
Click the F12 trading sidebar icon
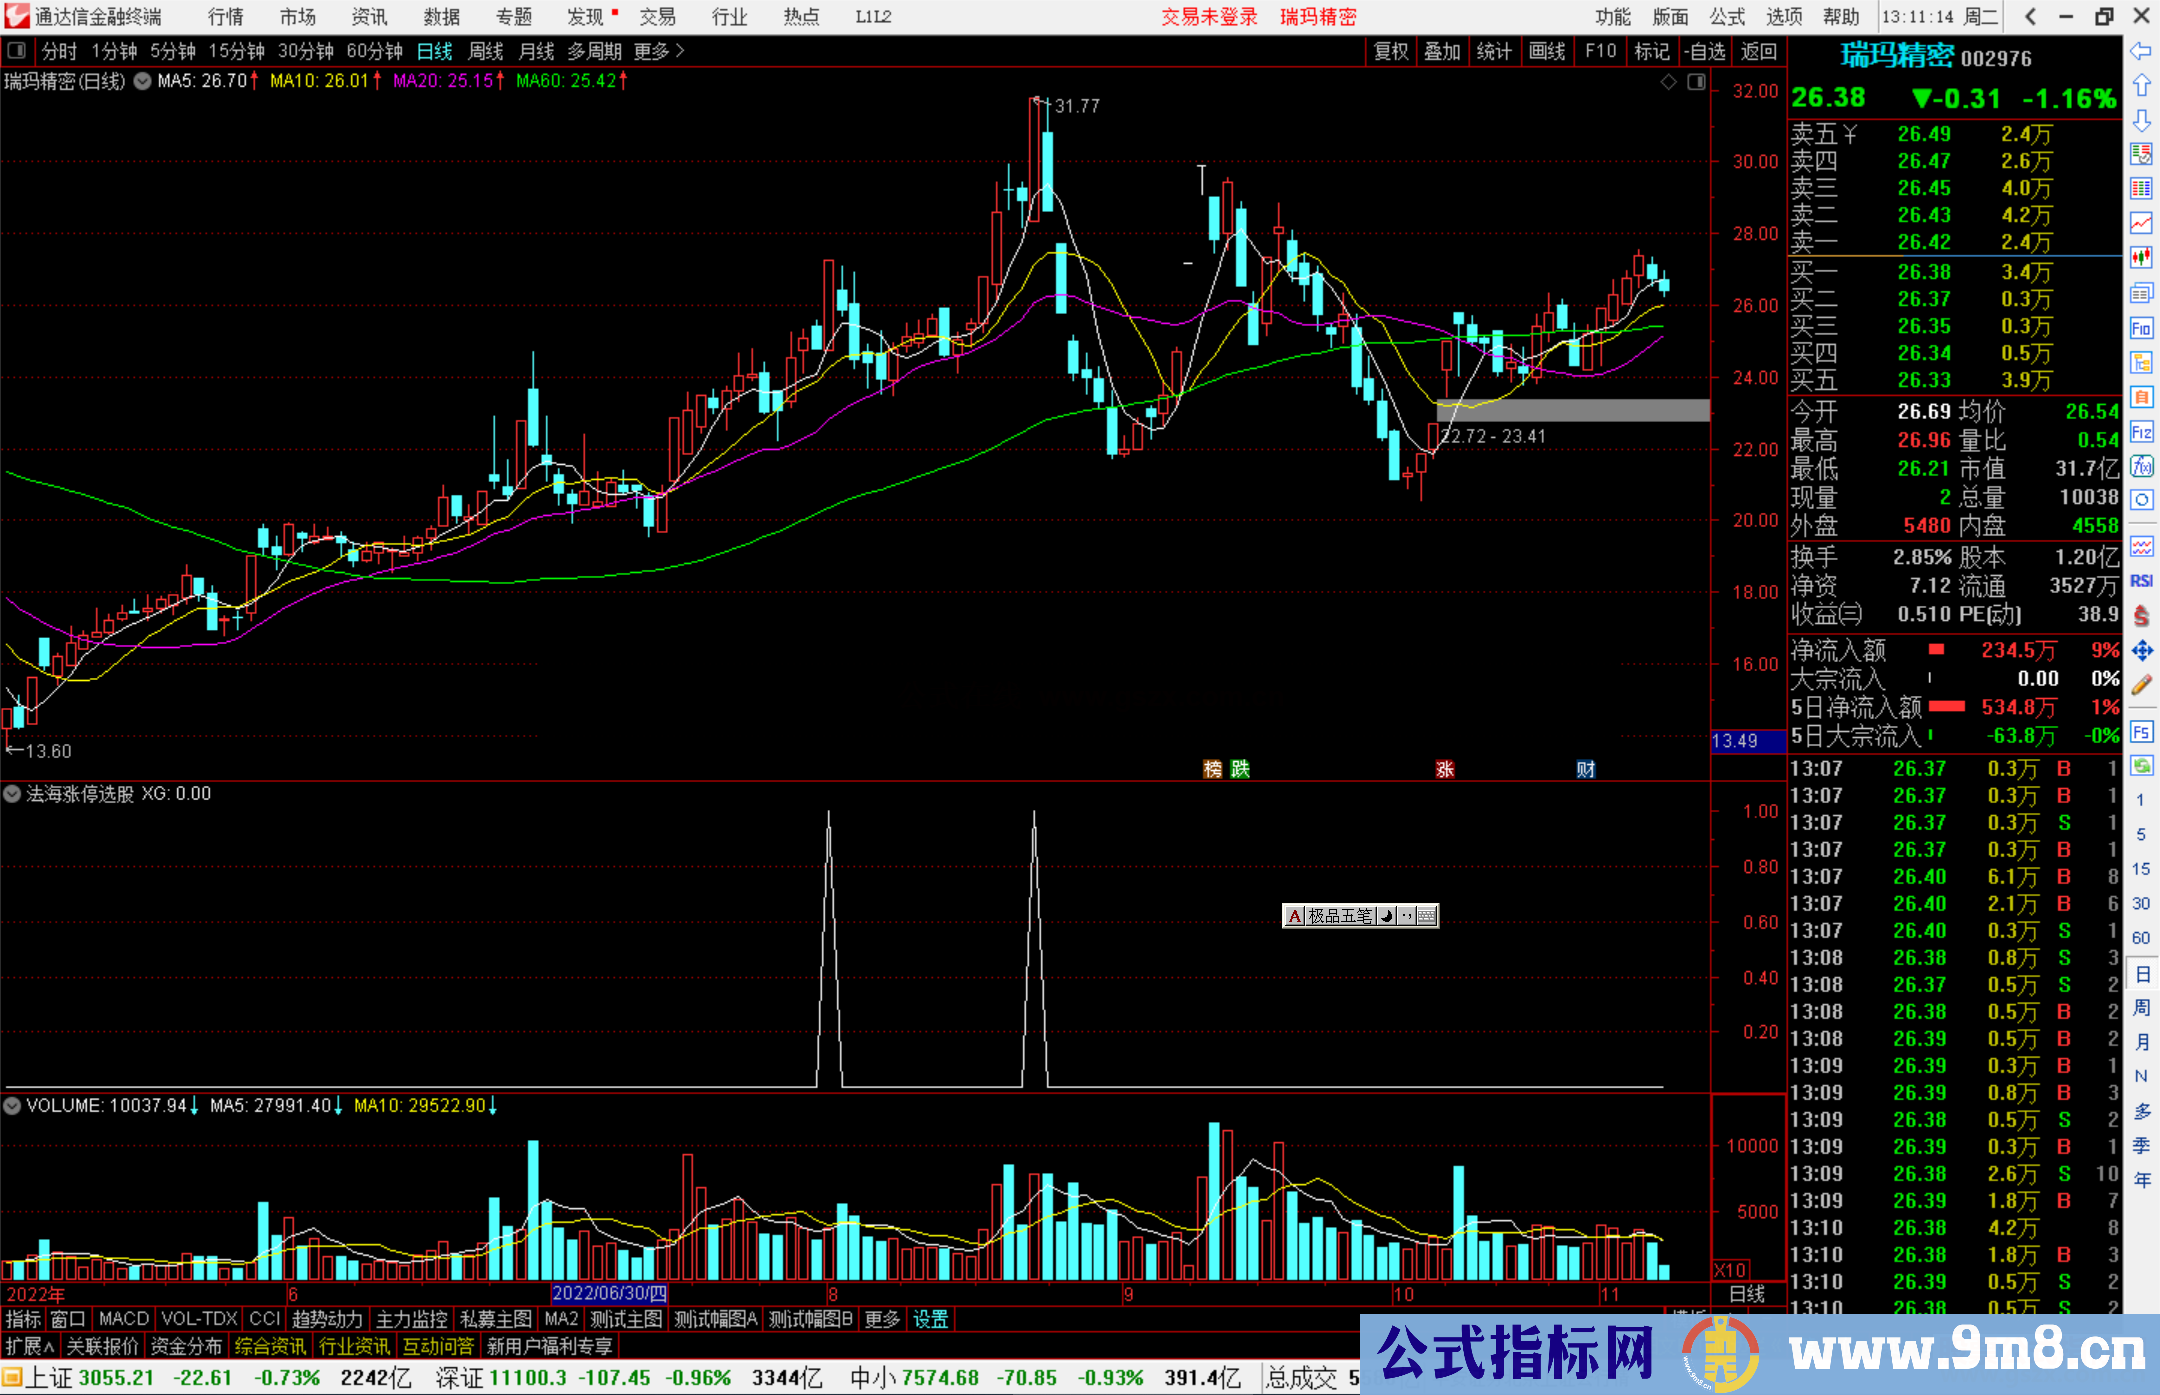(x=2141, y=432)
